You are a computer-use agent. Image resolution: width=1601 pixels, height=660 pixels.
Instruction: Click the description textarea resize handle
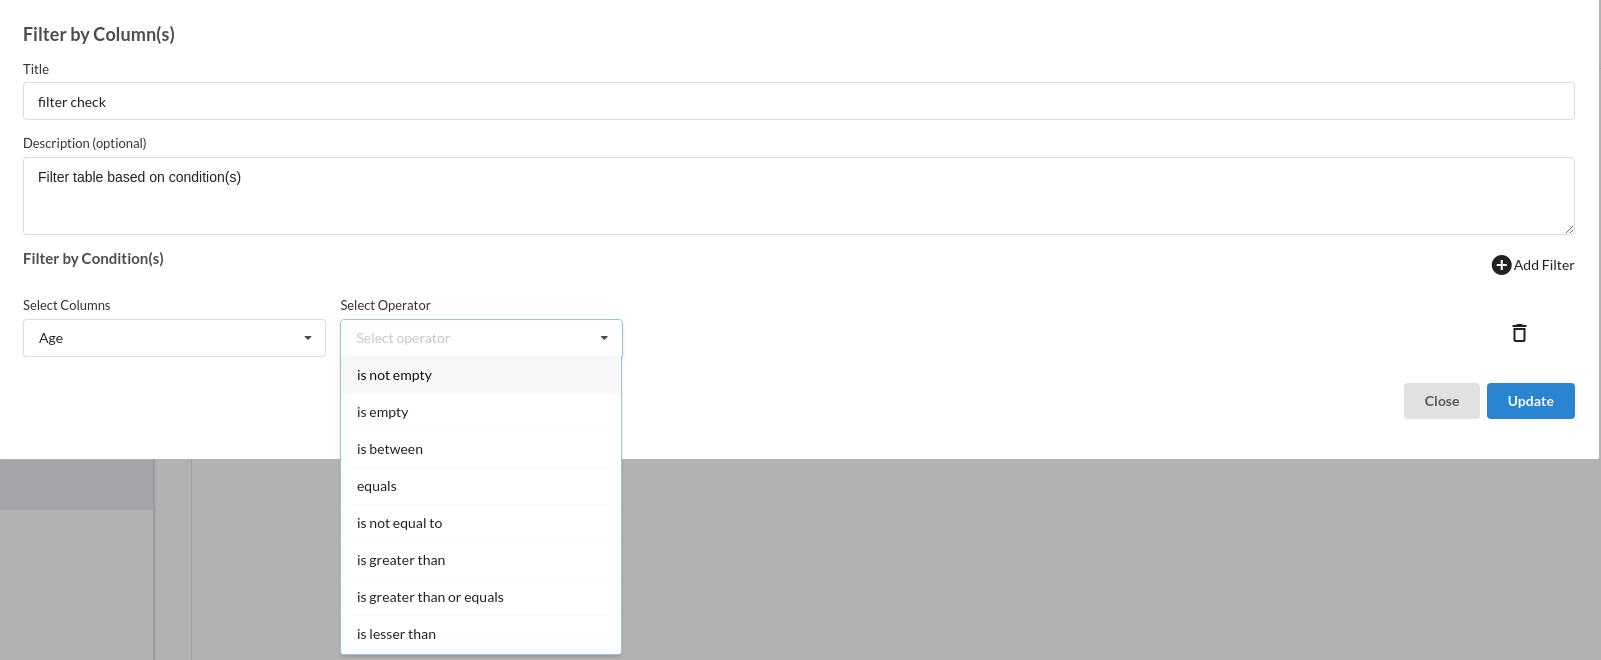(x=1569, y=229)
